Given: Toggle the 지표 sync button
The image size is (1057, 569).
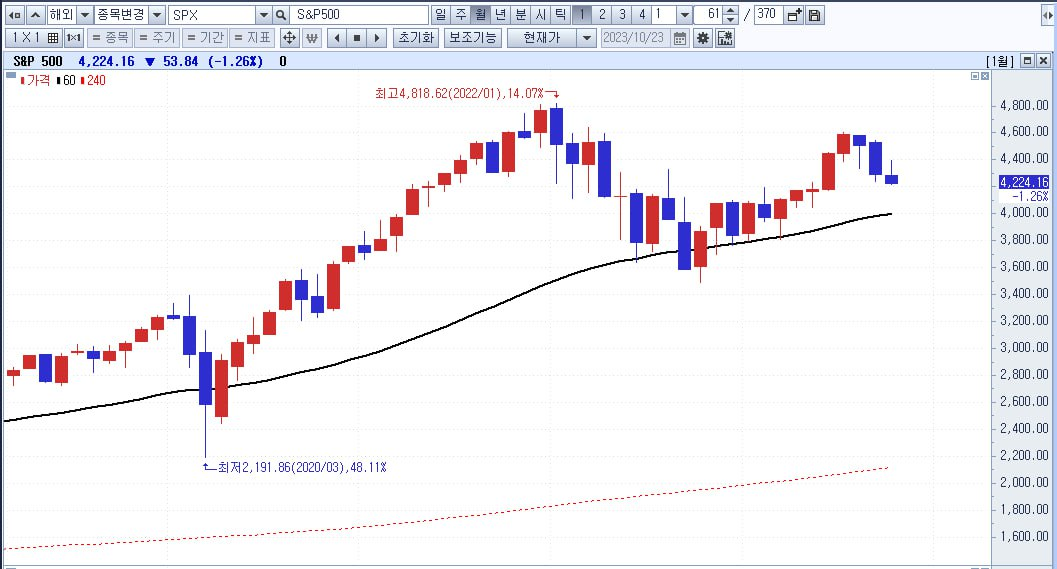Looking at the screenshot, I should [x=251, y=38].
